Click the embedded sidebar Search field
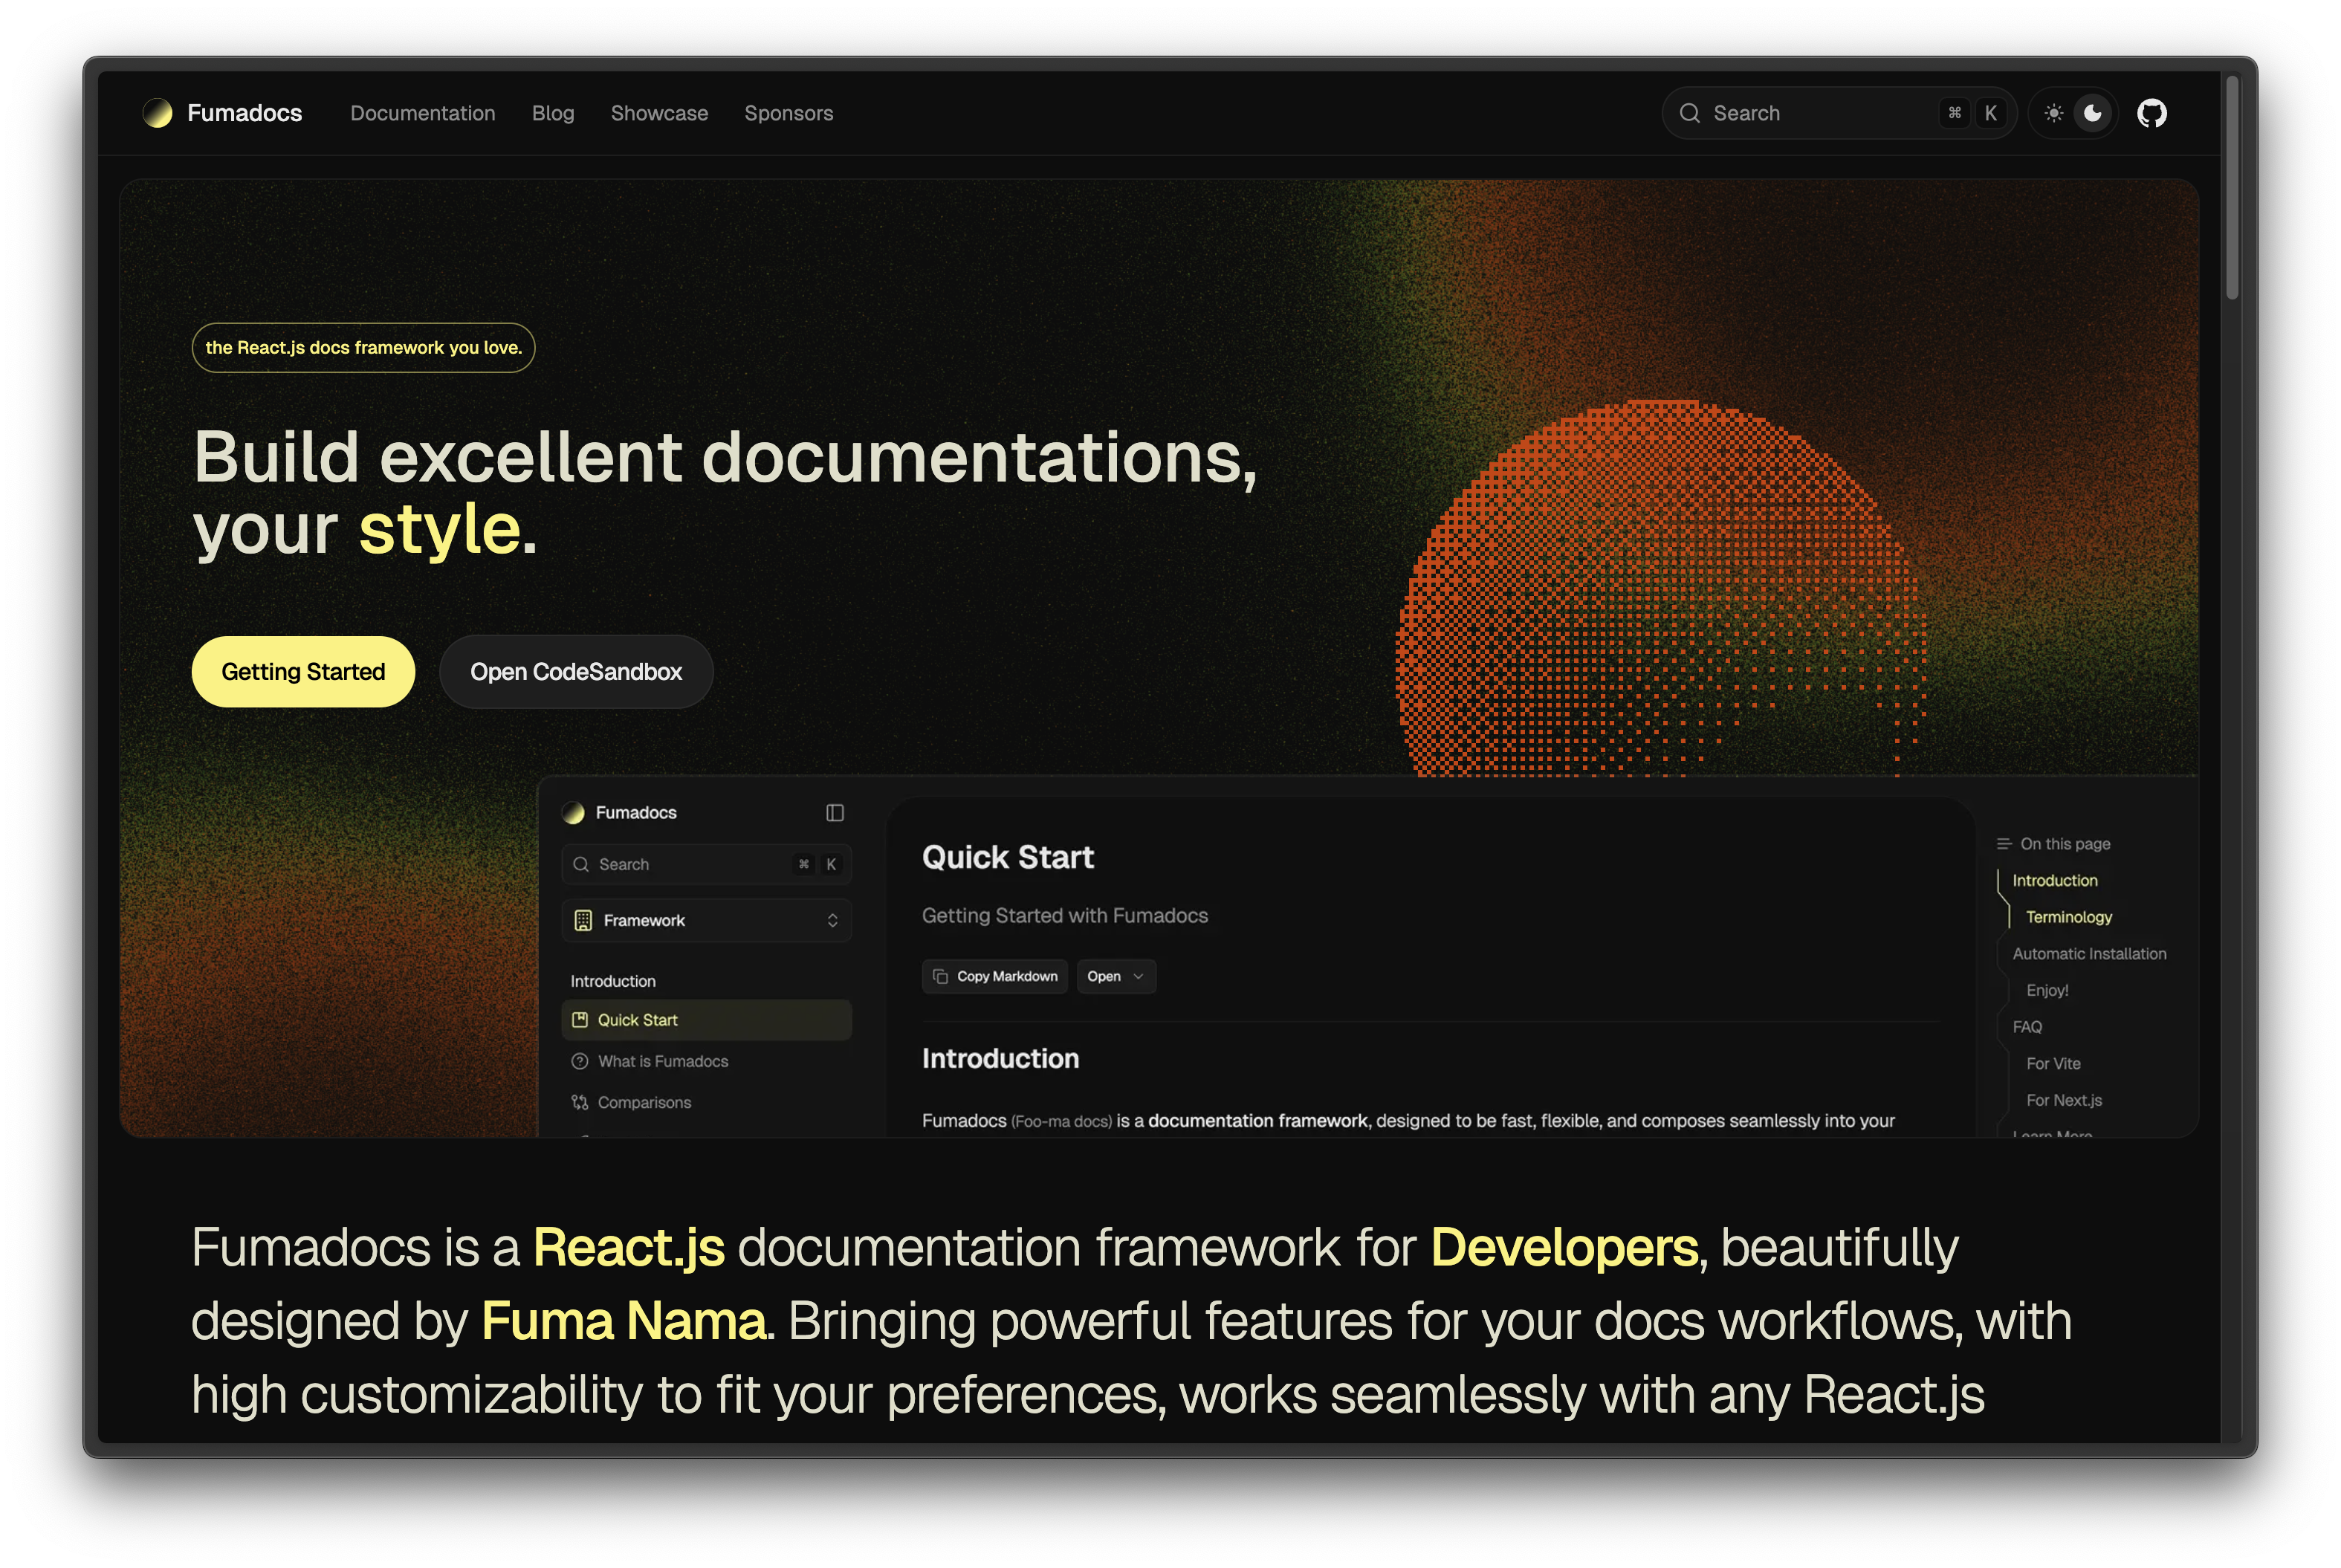This screenshot has height=1568, width=2341. 690,864
